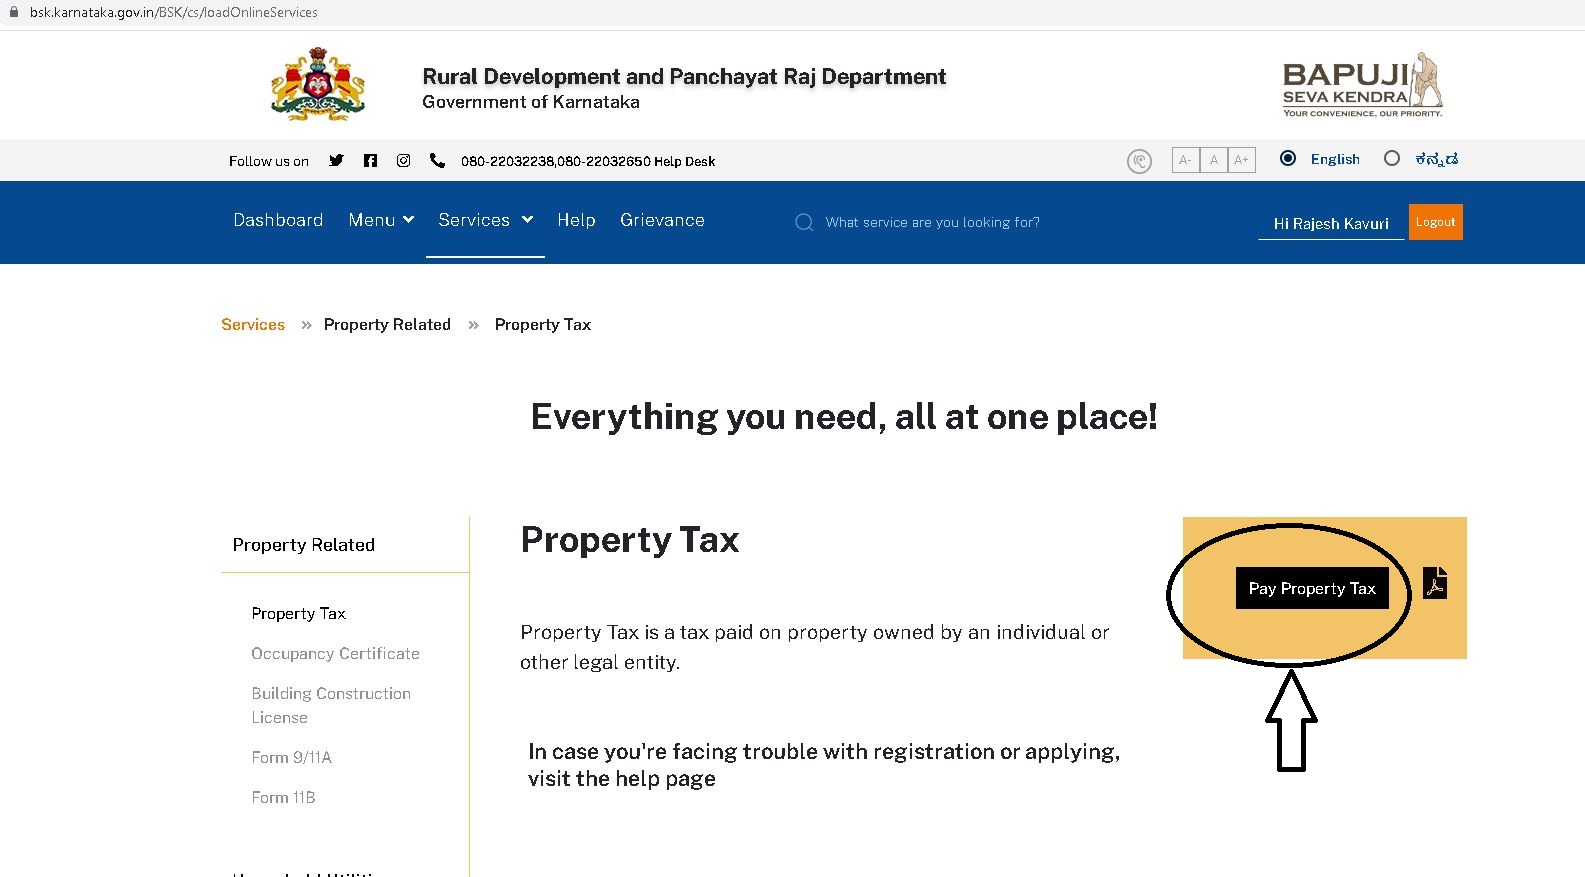Select the Kannada language radio button
Image resolution: width=1585 pixels, height=877 pixels.
click(1391, 158)
